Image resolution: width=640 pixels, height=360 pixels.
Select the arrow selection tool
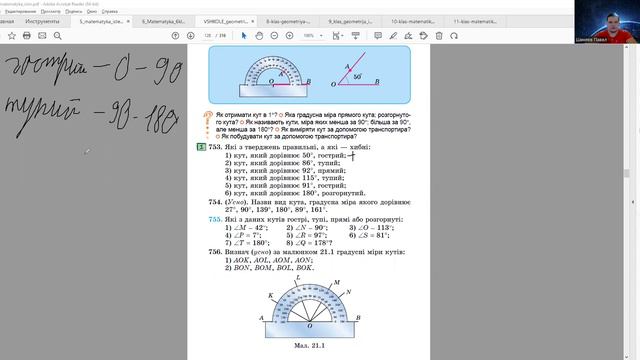244,36
